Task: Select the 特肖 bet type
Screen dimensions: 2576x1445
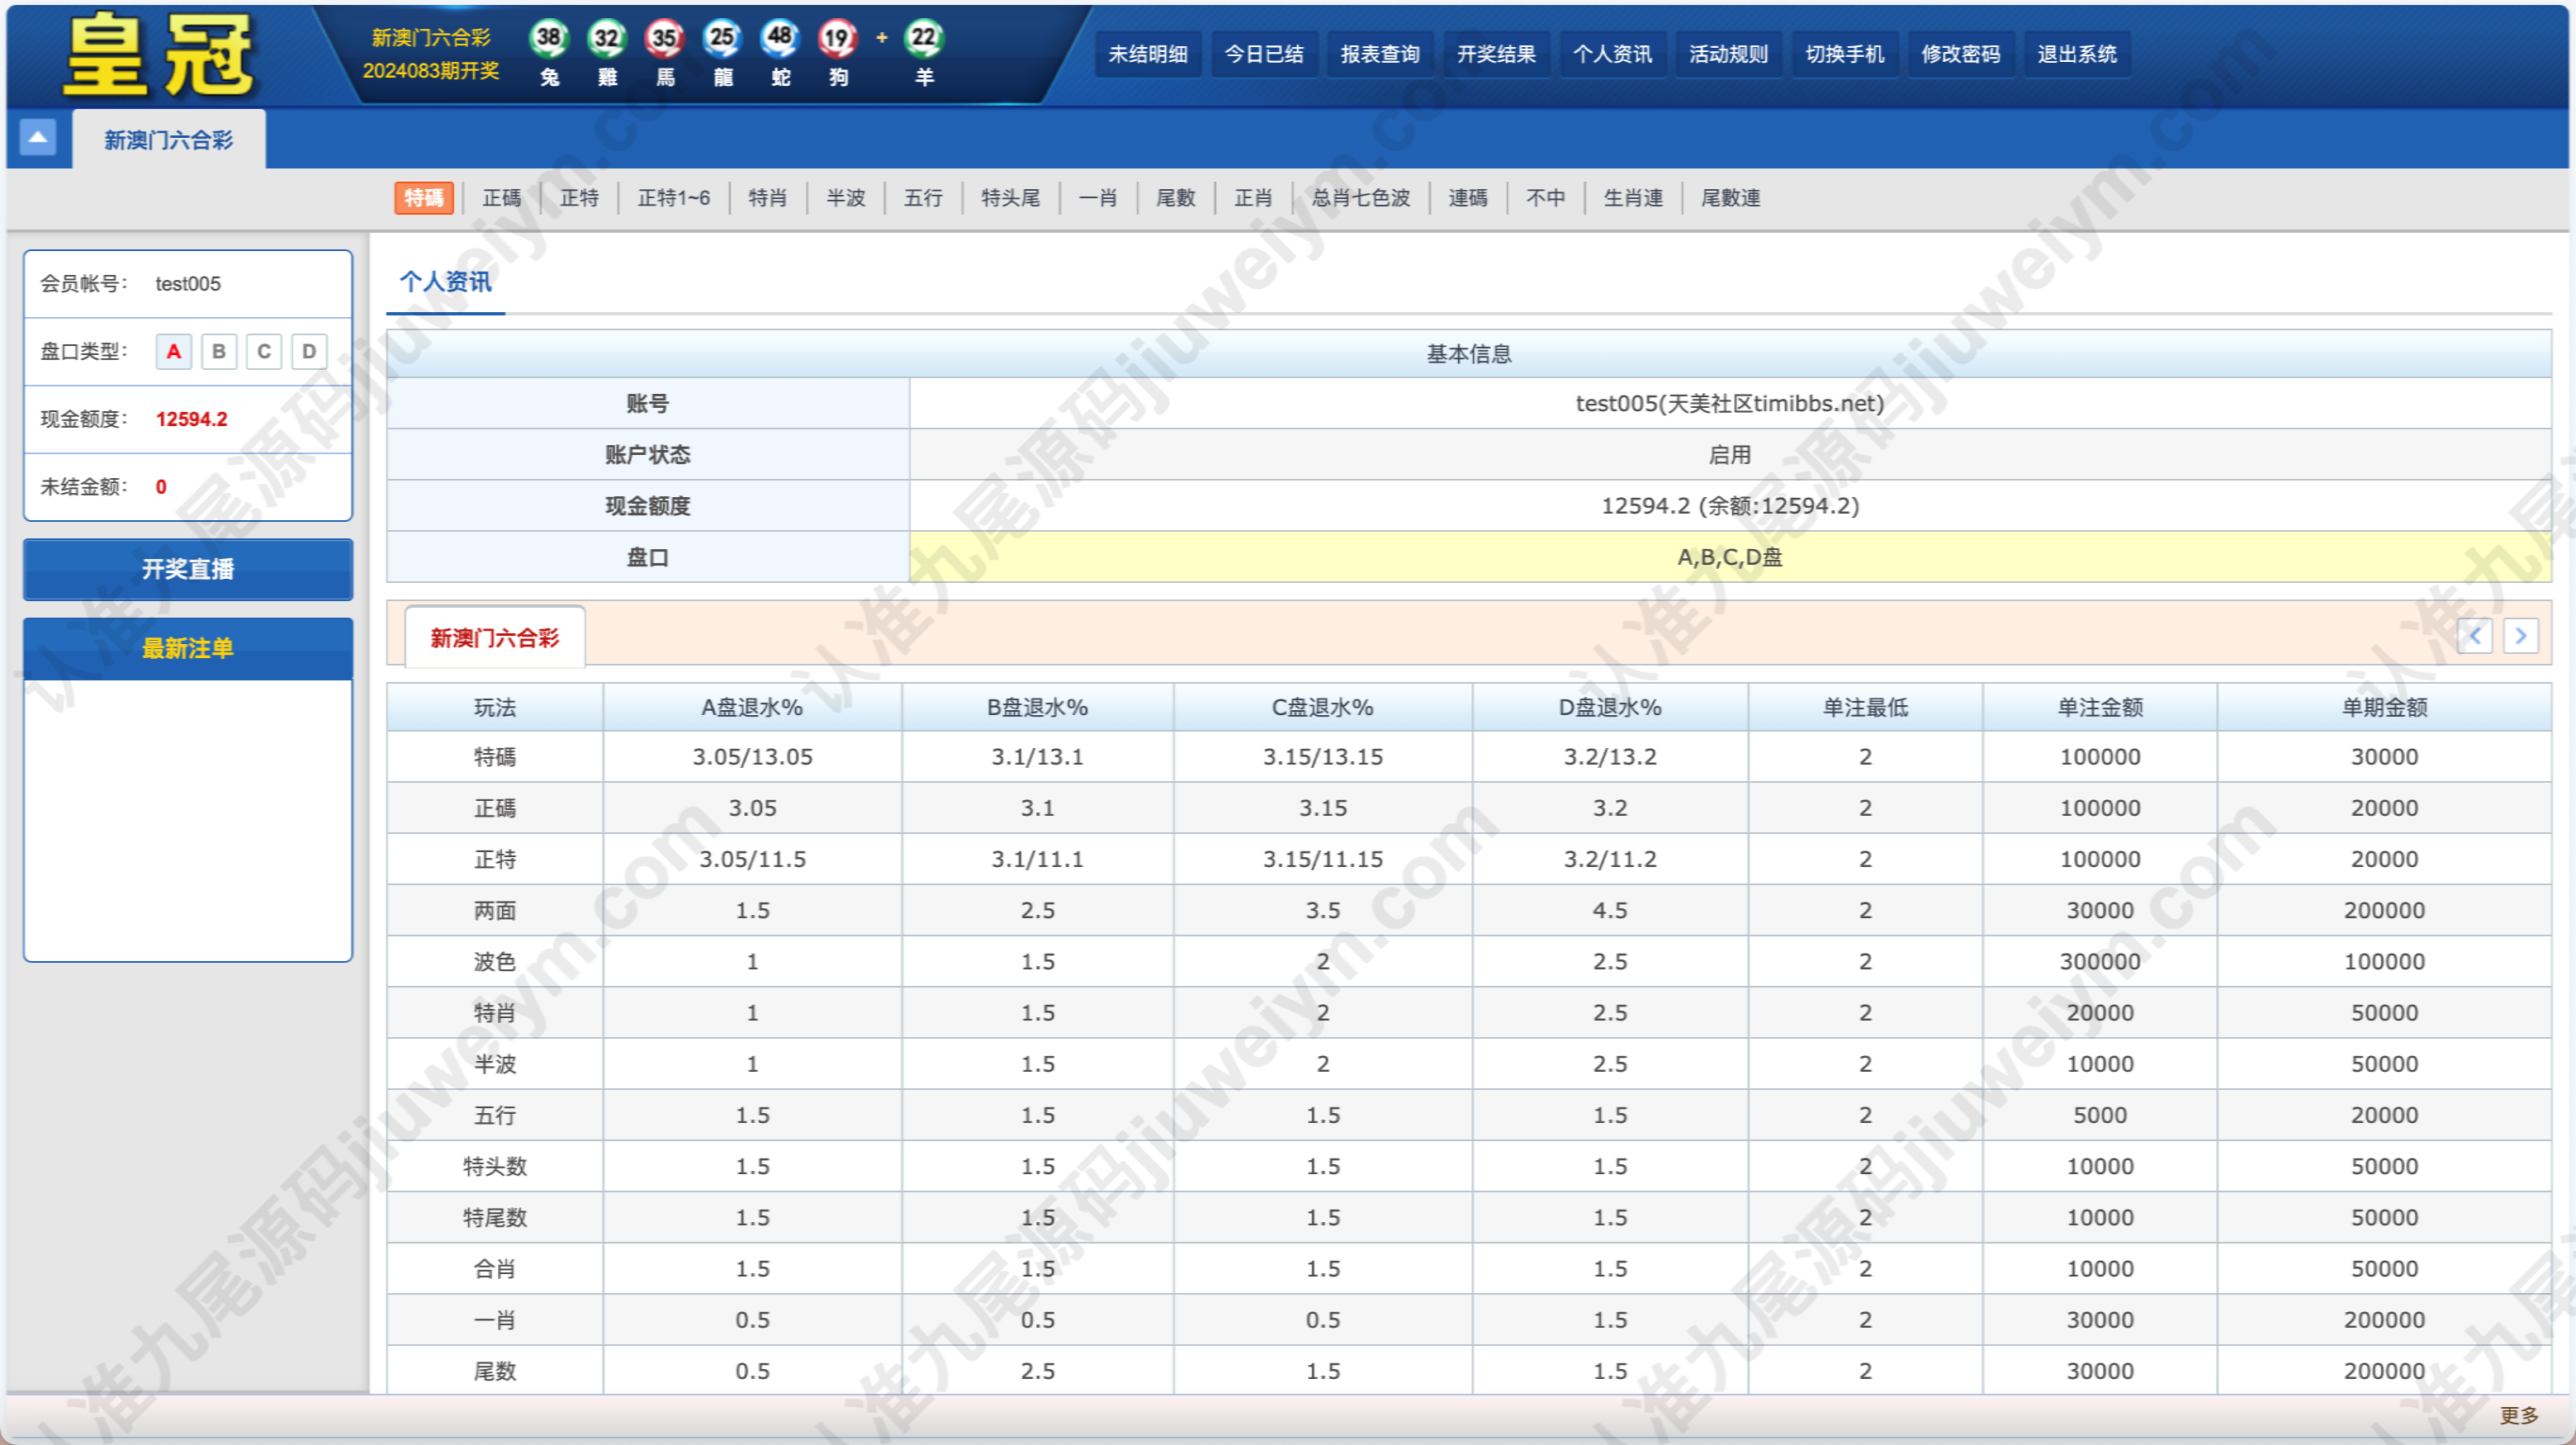Action: tap(768, 198)
